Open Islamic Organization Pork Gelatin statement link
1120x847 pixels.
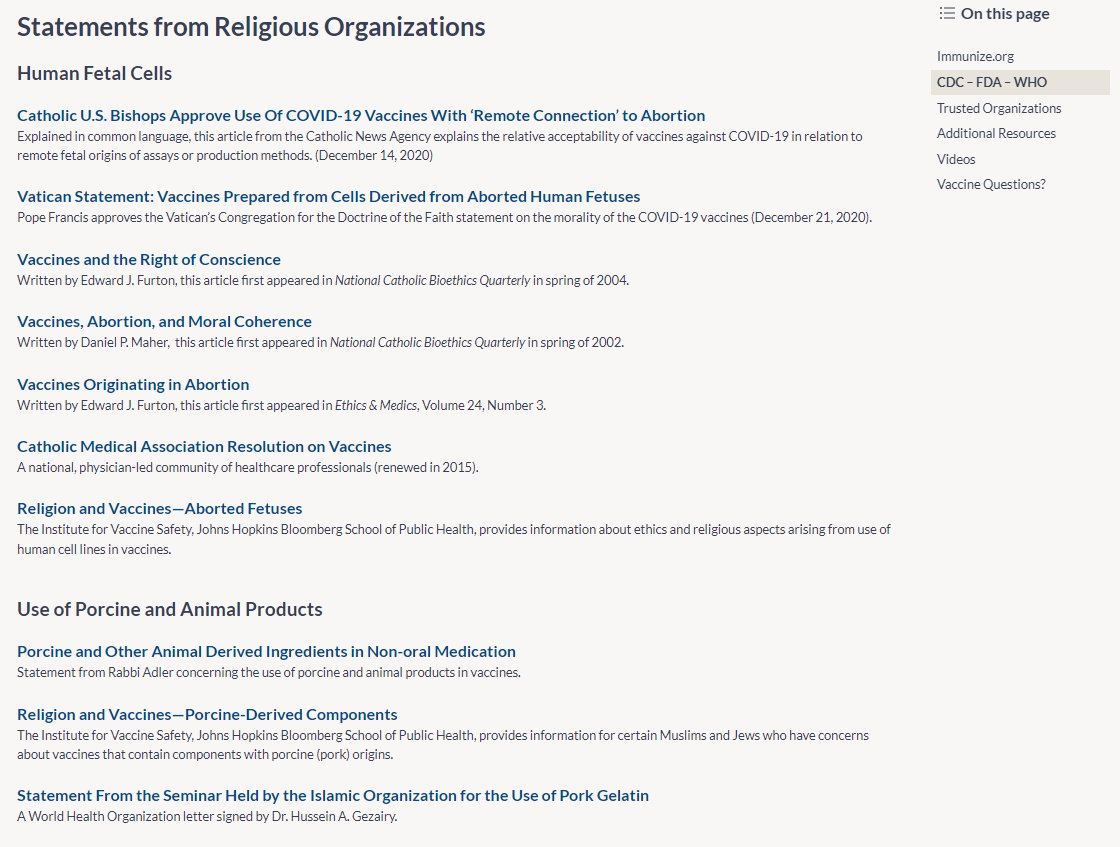[x=333, y=796]
